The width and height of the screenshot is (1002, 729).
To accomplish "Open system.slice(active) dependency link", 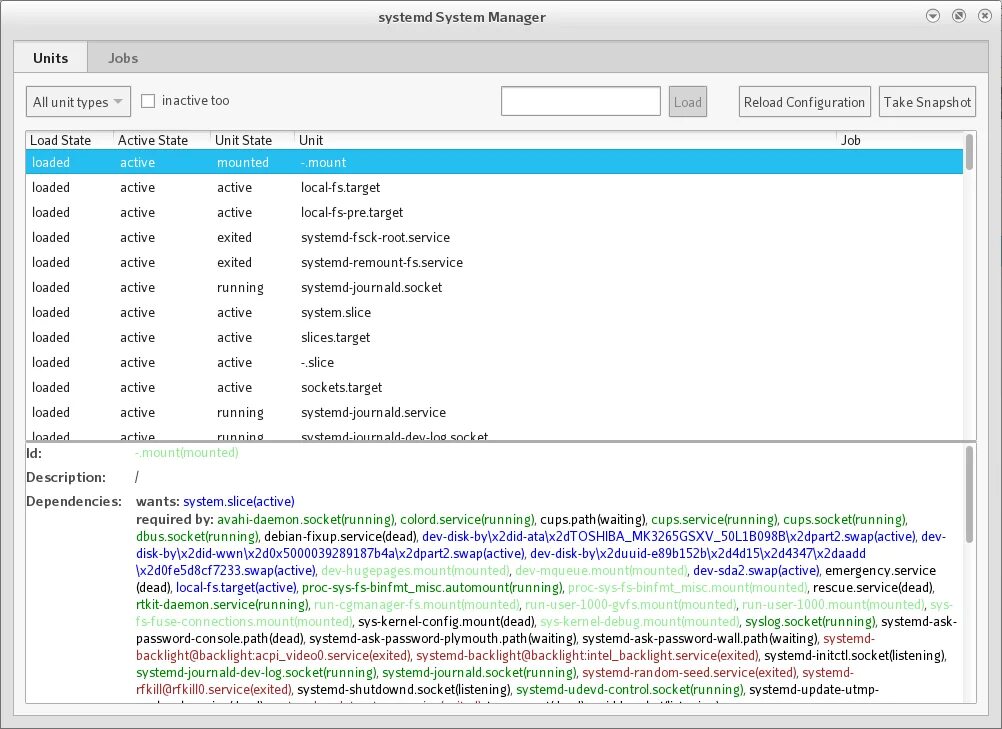I will [x=239, y=502].
